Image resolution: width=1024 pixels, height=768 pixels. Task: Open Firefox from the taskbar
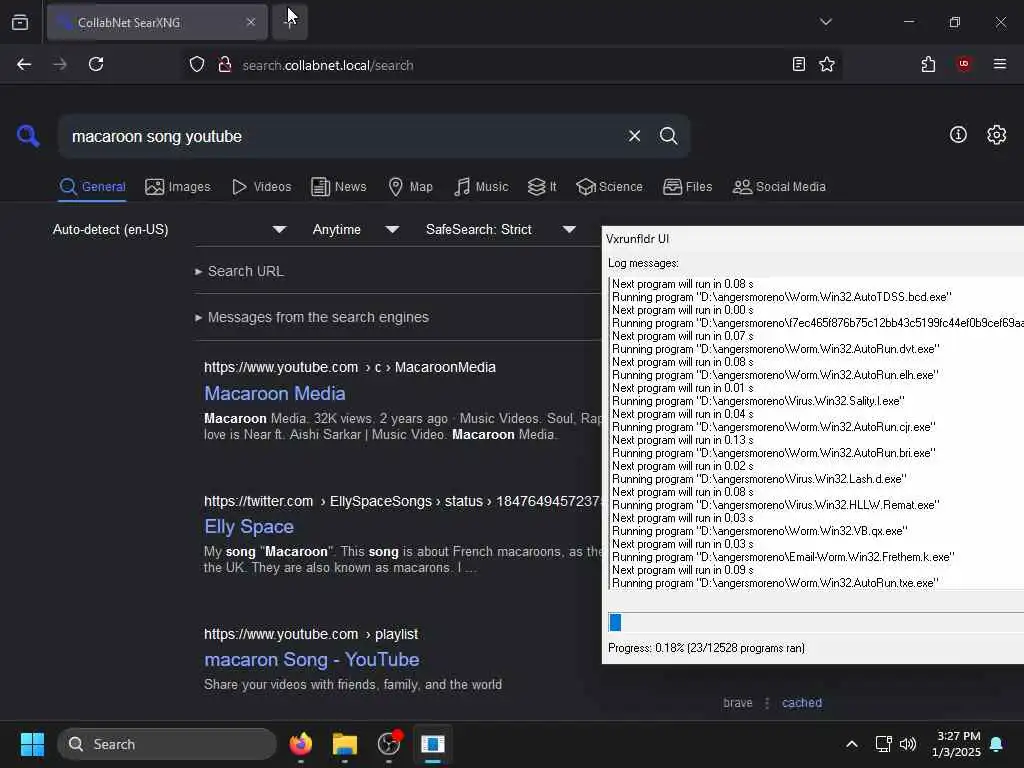click(300, 744)
